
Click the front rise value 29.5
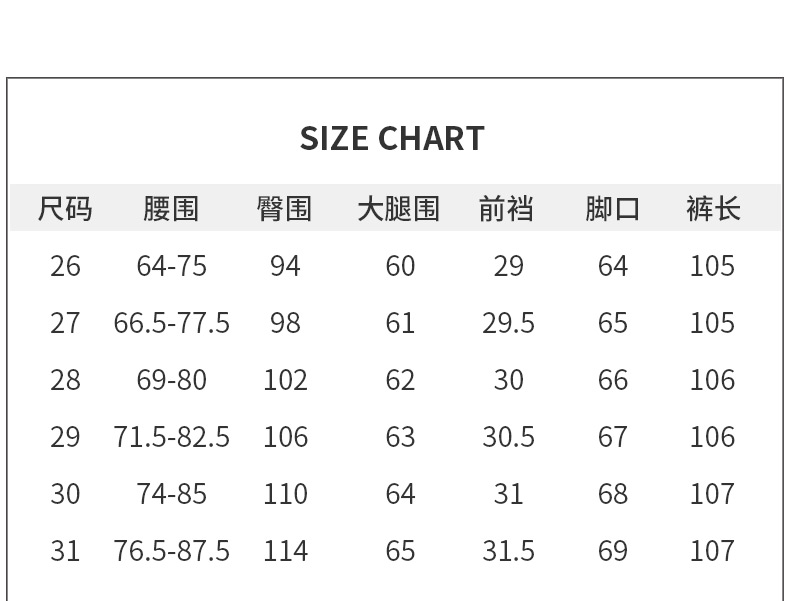[x=508, y=323]
